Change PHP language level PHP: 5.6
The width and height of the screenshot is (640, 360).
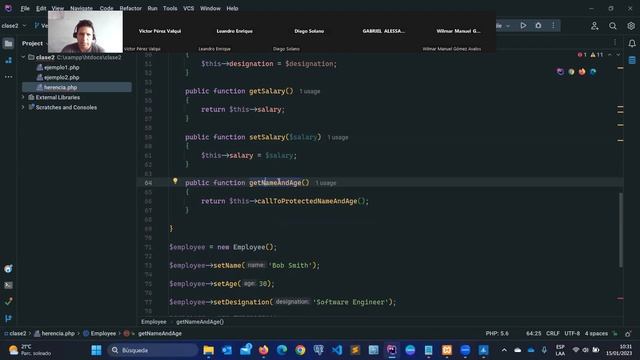[497, 333]
